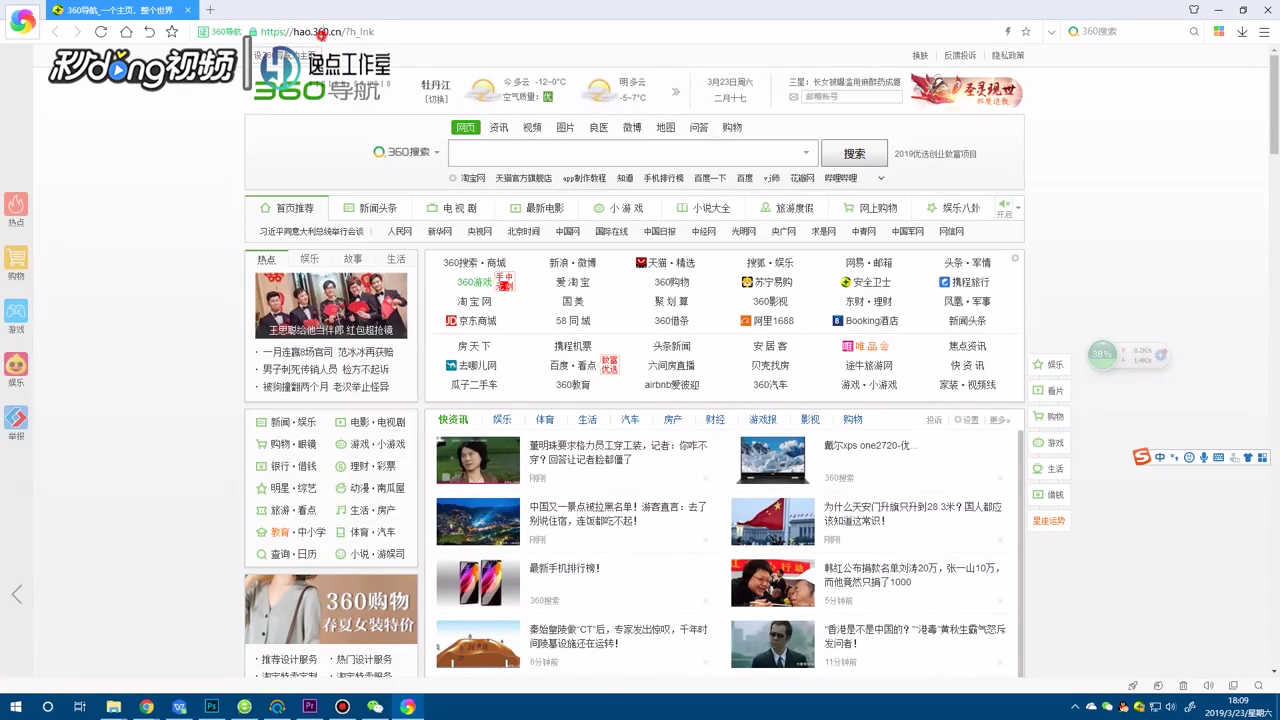Viewport: 1280px width, 720px height.
Task: Select the 资讯 search tab
Action: 499,127
